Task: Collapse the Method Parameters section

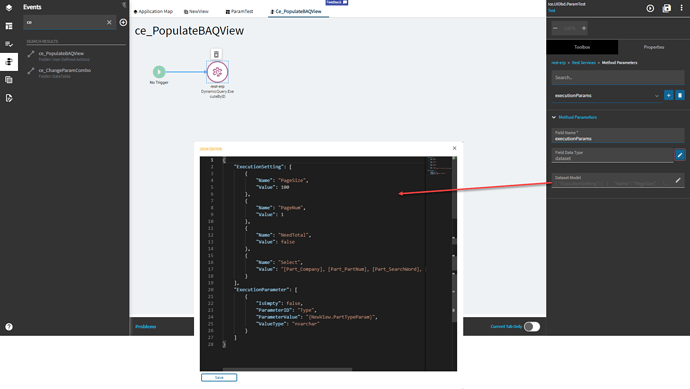Action: point(554,117)
